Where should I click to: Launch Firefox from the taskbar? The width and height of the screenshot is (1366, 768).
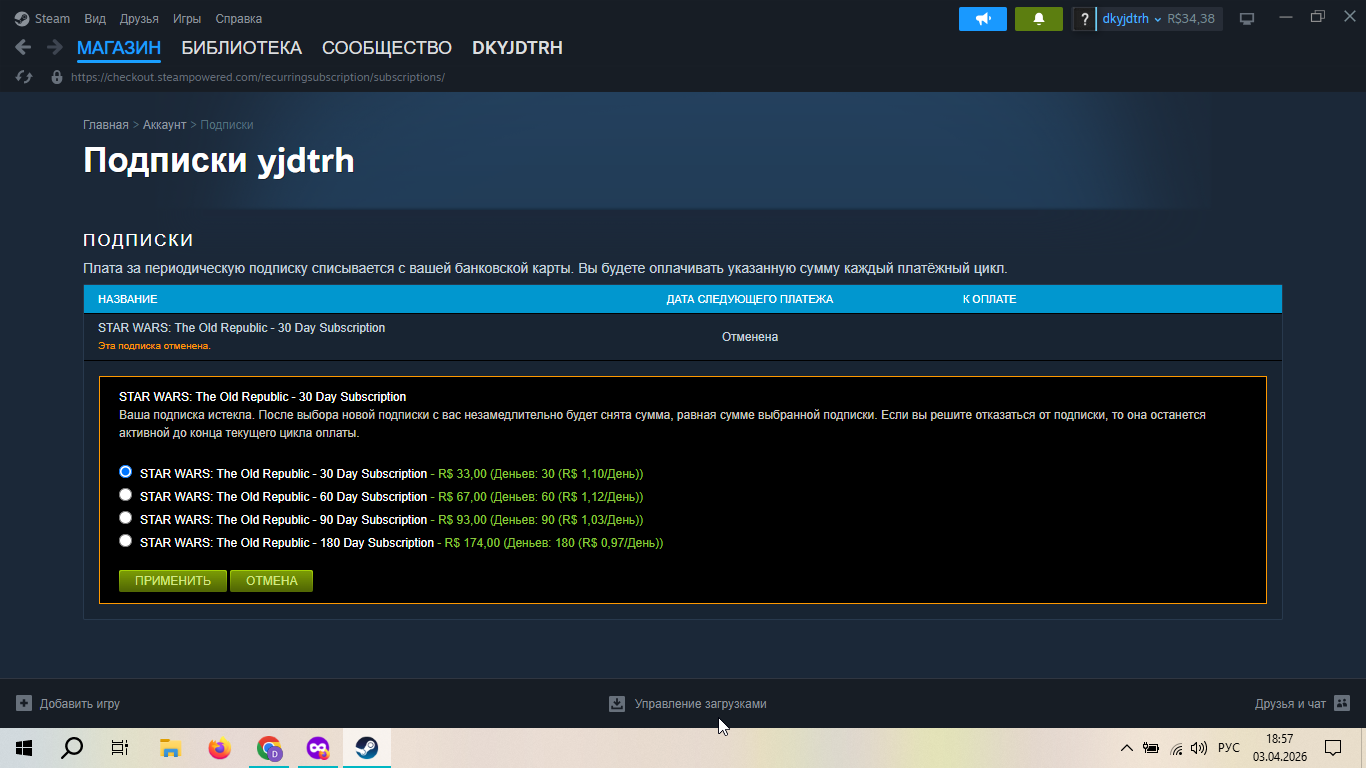219,748
